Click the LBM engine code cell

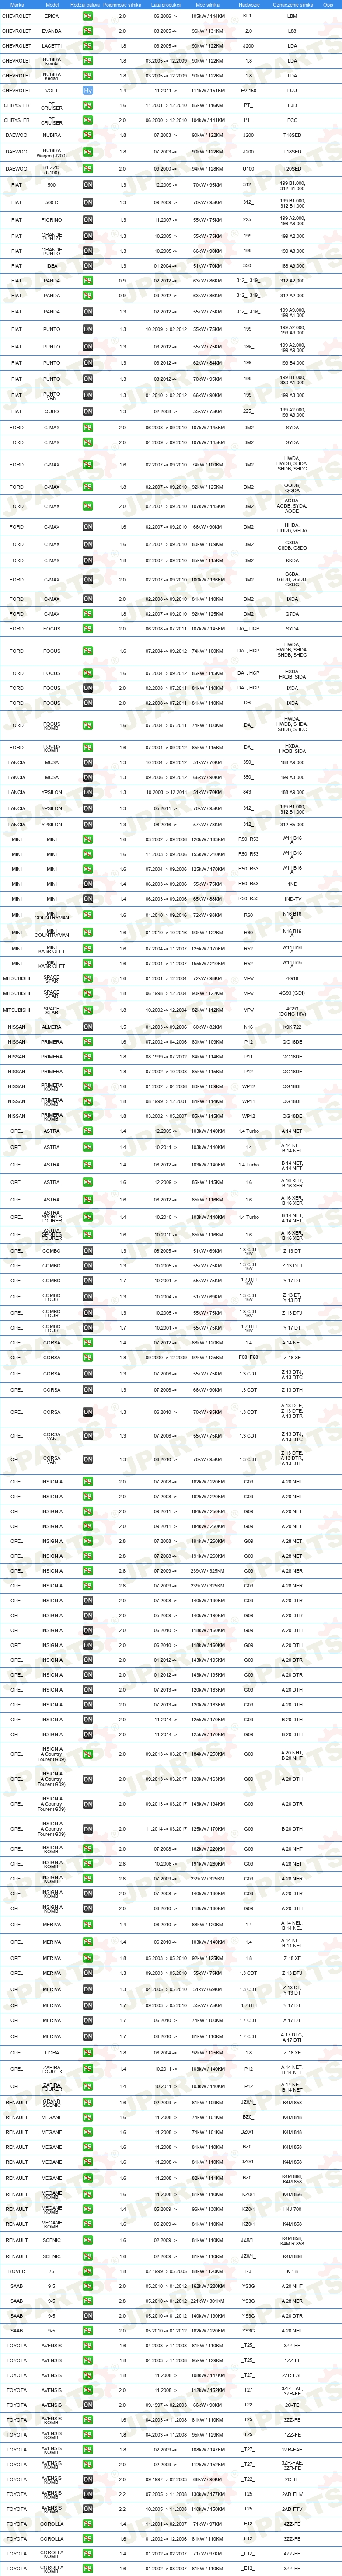pyautogui.click(x=292, y=16)
